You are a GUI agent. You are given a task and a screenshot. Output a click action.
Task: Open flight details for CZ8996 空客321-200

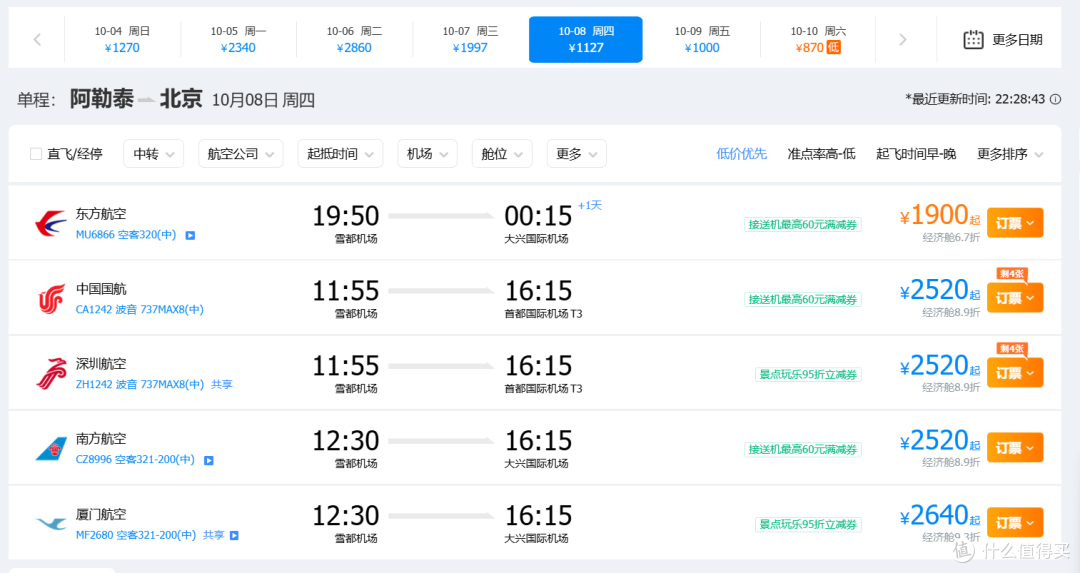135,459
